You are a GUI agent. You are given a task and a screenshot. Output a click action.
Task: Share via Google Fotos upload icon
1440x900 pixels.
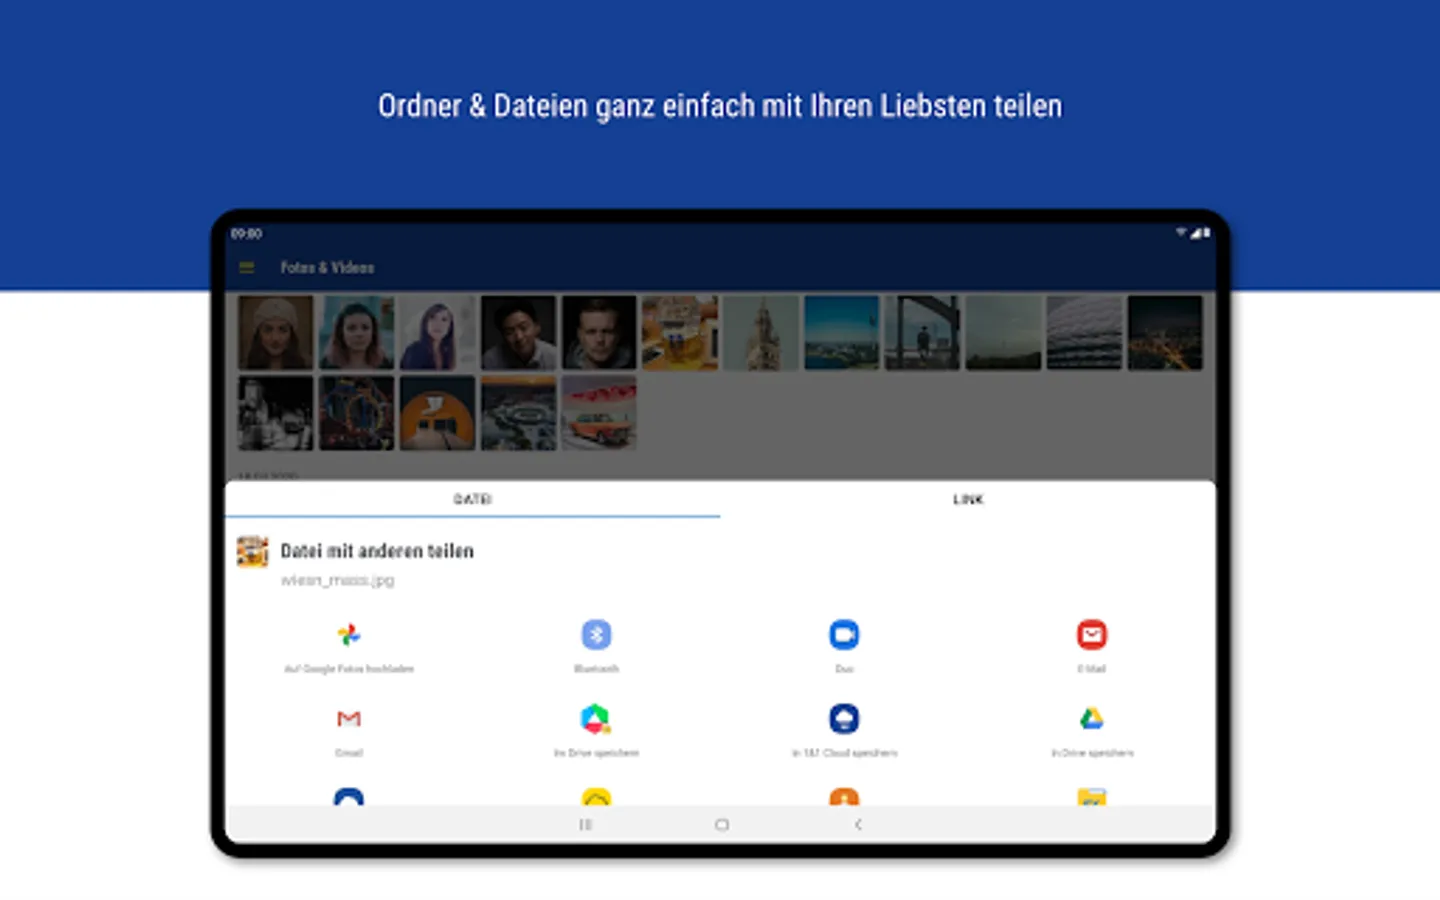point(349,634)
